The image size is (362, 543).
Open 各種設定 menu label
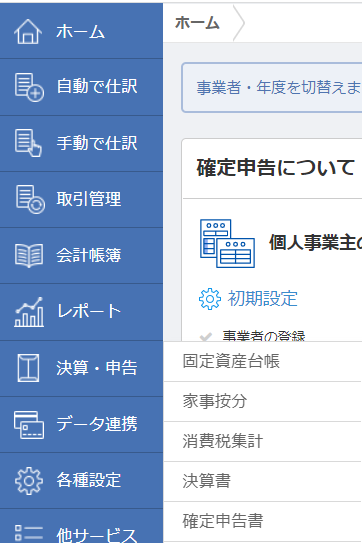coord(89,480)
